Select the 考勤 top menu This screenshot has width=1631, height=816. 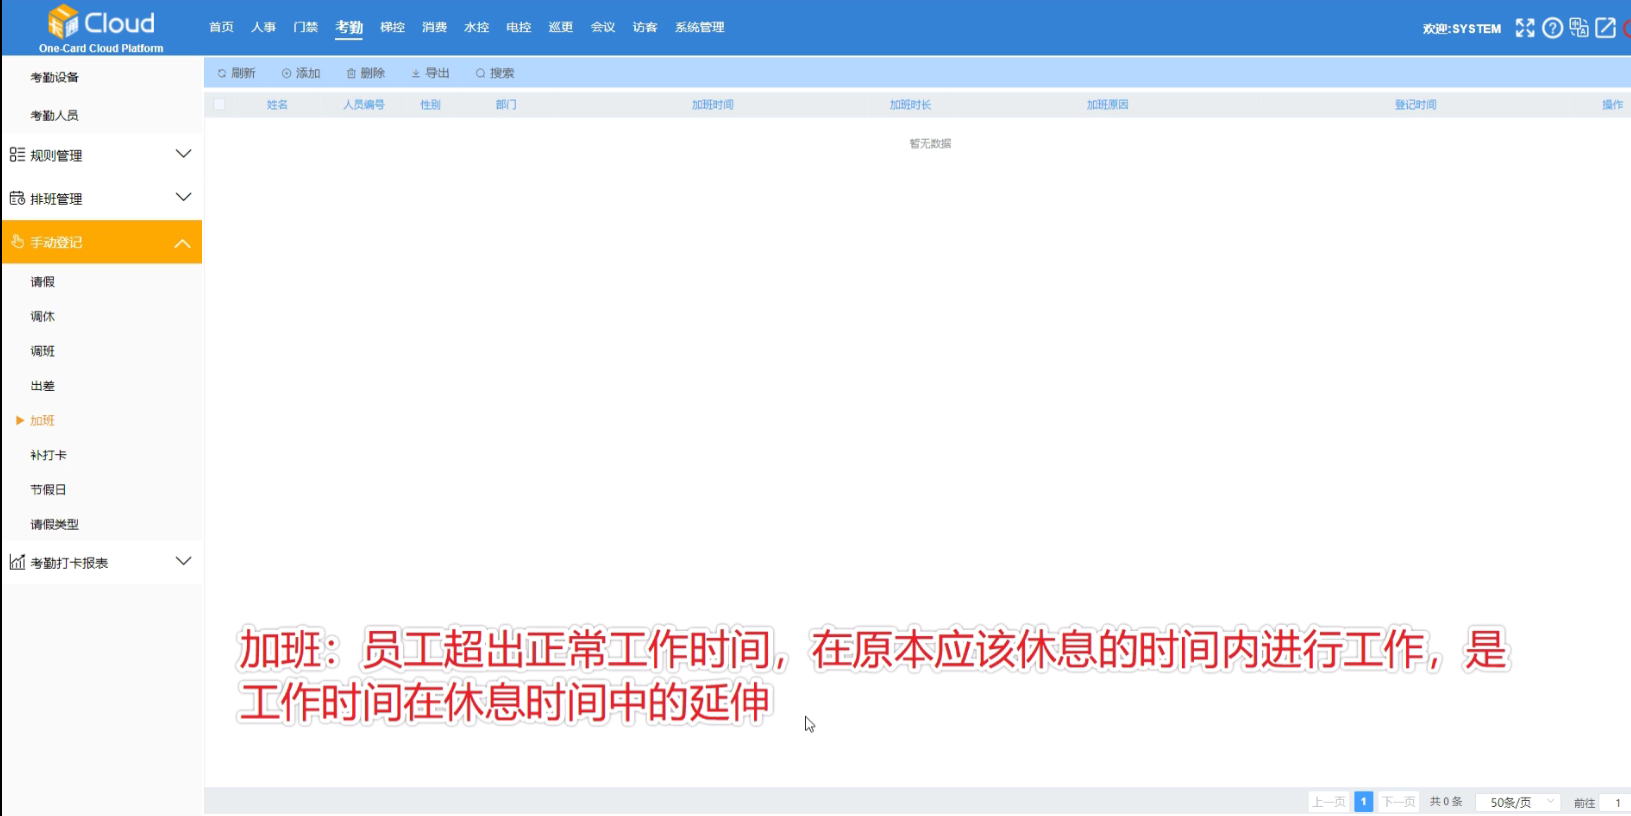pos(349,27)
